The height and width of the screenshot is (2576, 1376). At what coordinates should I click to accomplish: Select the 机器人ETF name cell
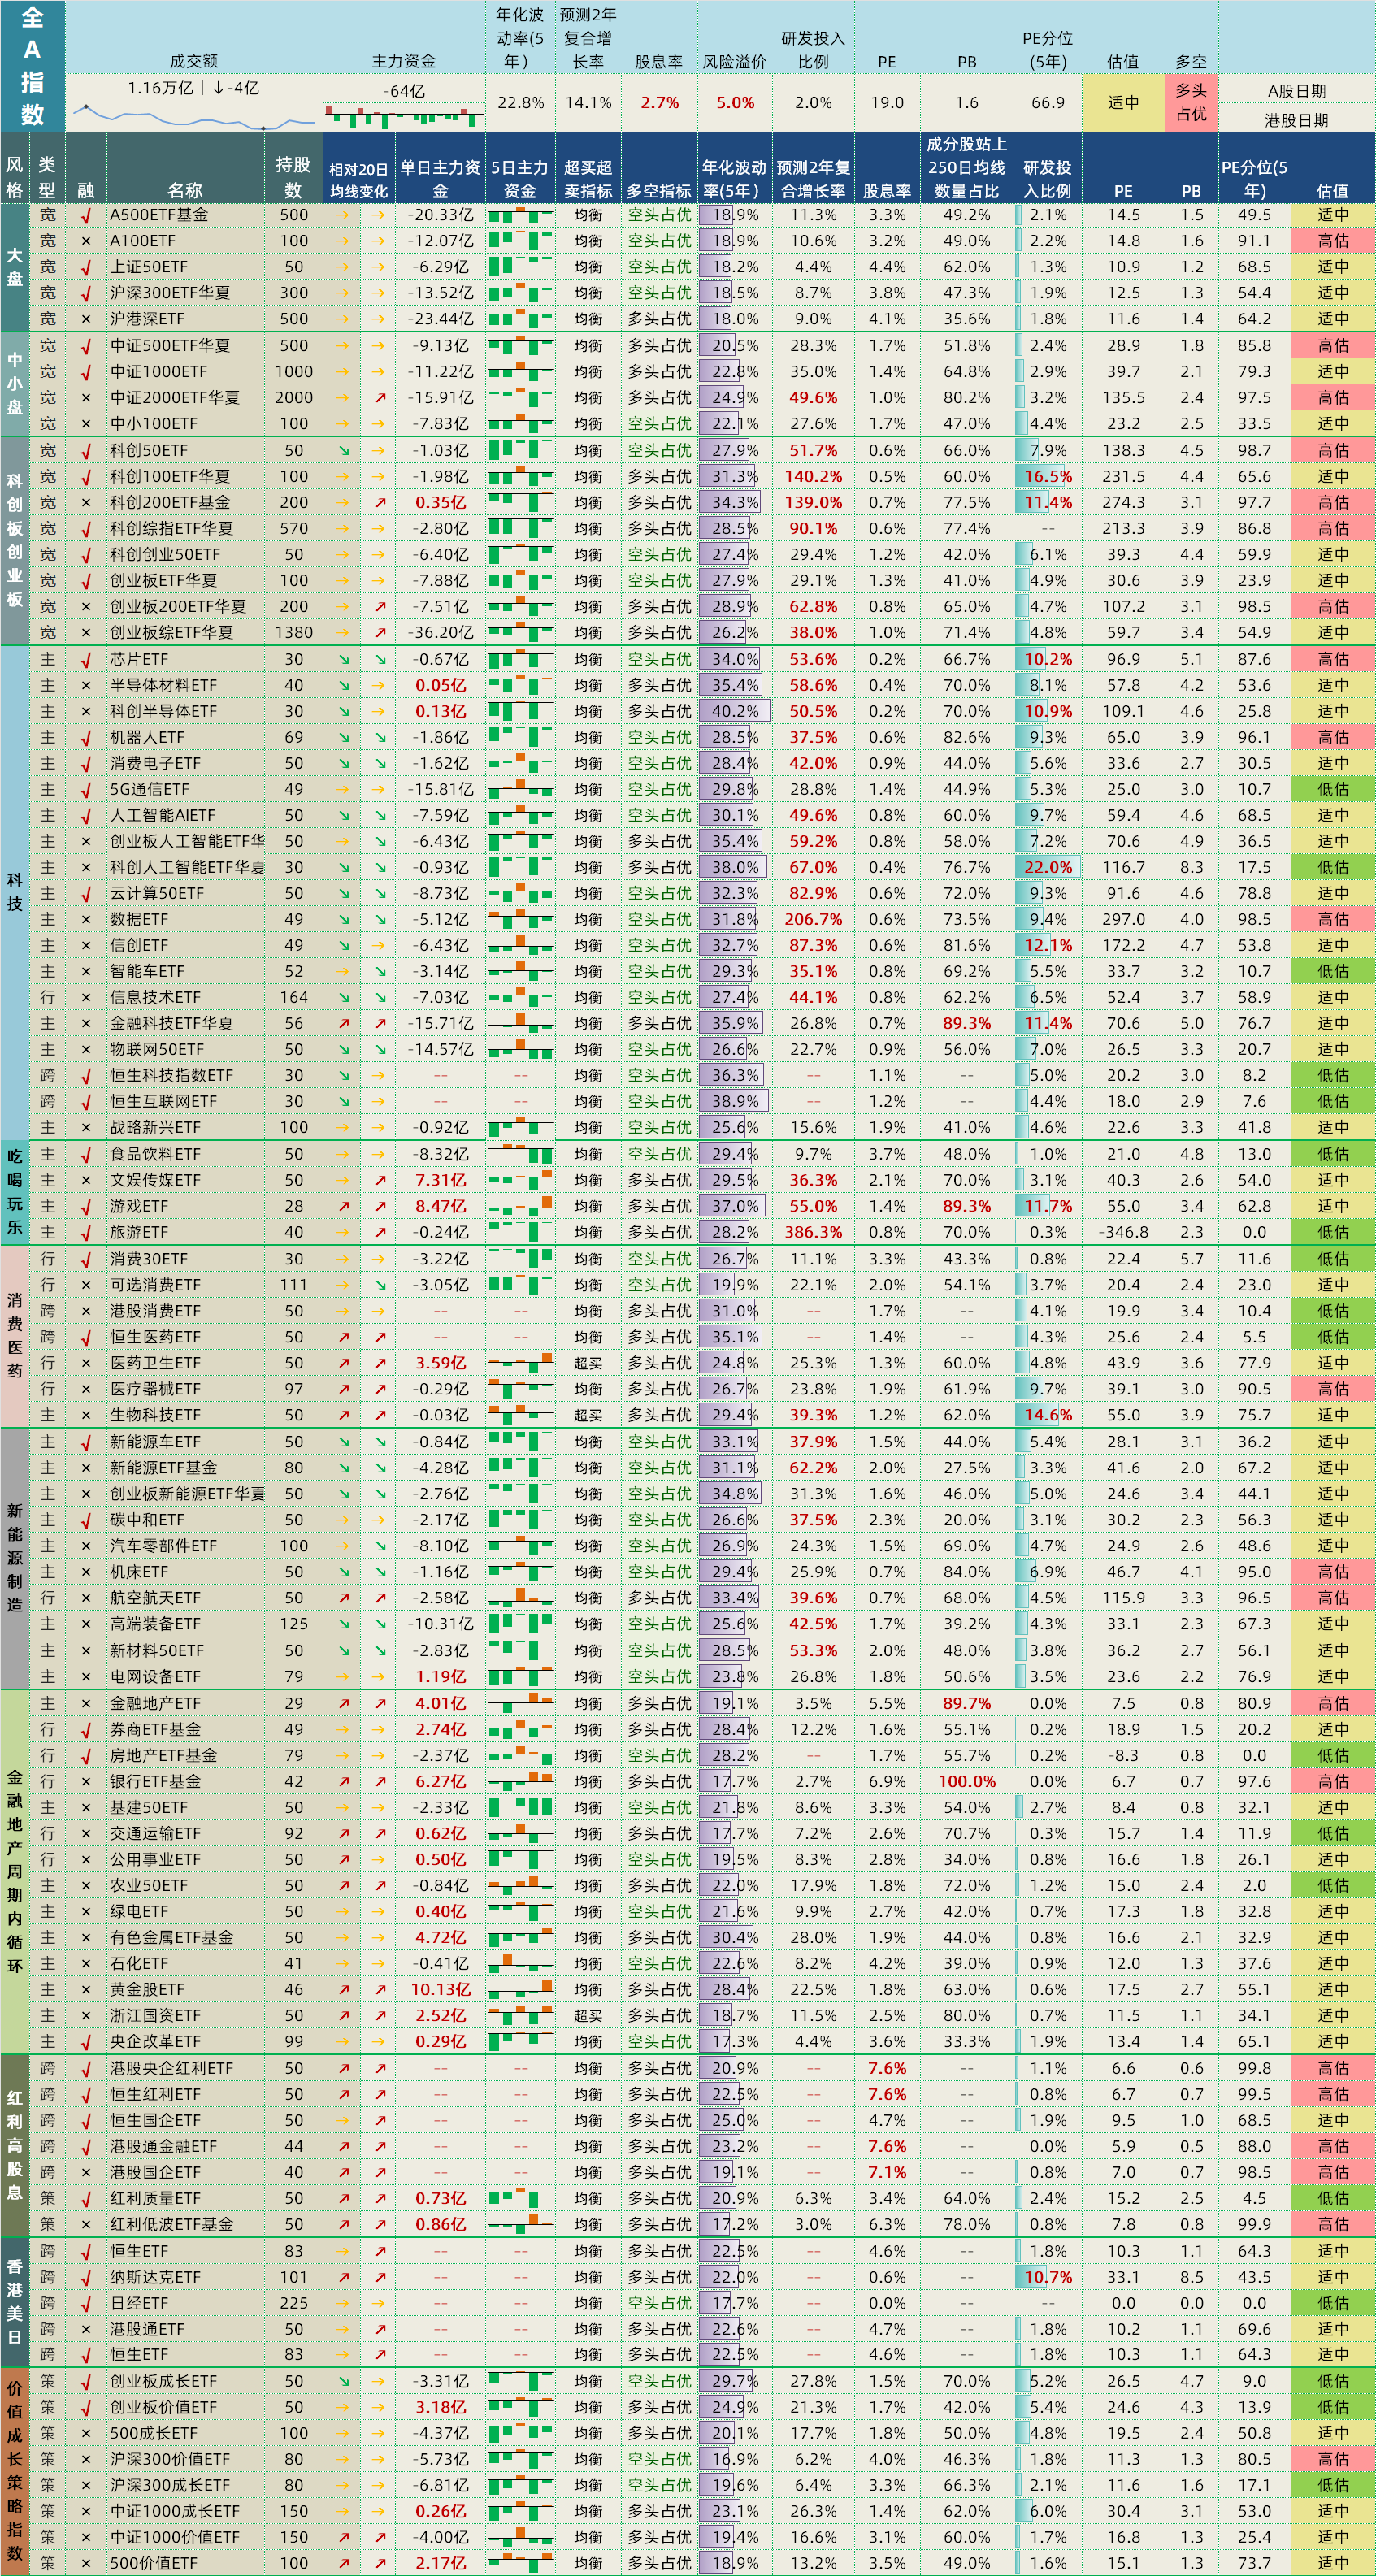(x=185, y=738)
